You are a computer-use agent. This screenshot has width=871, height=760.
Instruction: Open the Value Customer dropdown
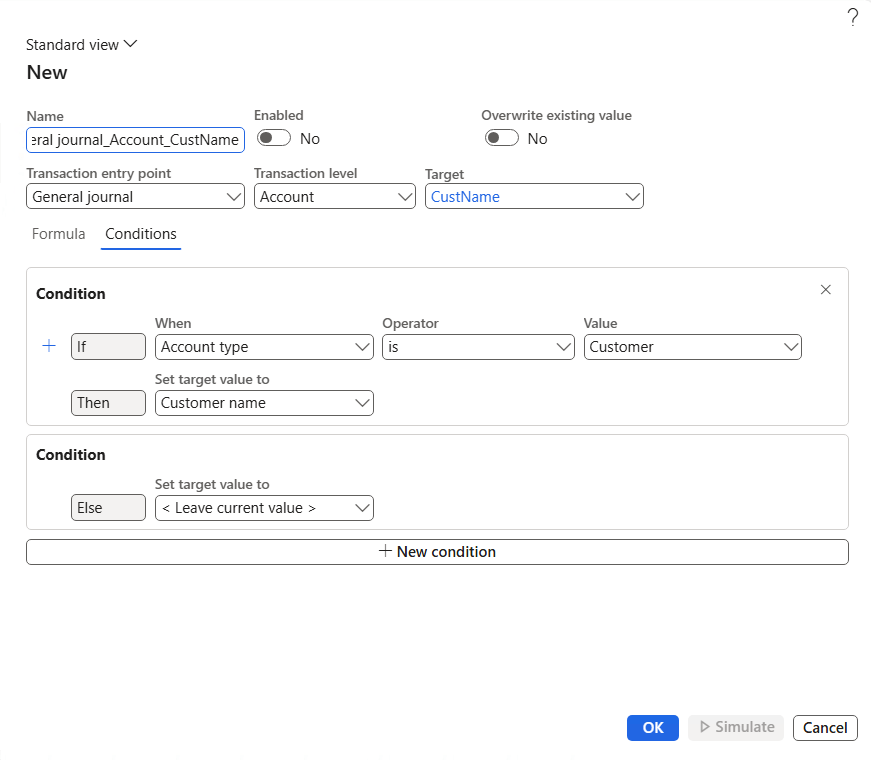coord(692,347)
